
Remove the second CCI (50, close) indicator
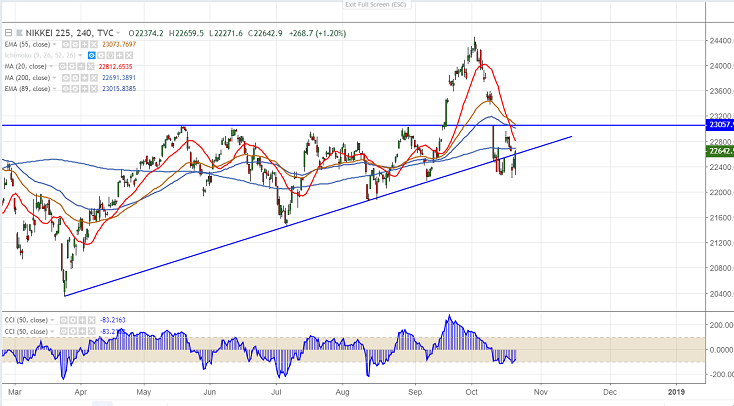(x=92, y=331)
